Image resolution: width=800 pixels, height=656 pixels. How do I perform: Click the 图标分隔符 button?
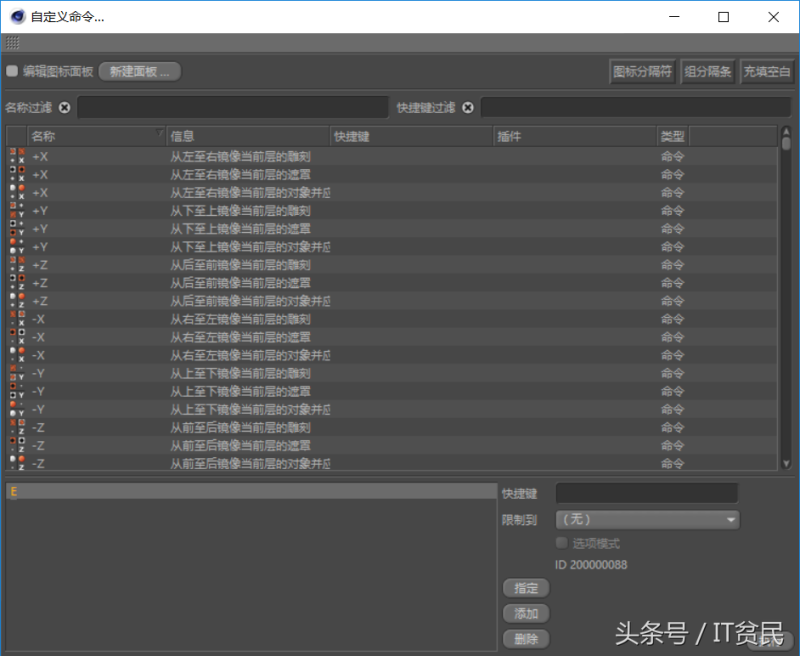tap(642, 71)
